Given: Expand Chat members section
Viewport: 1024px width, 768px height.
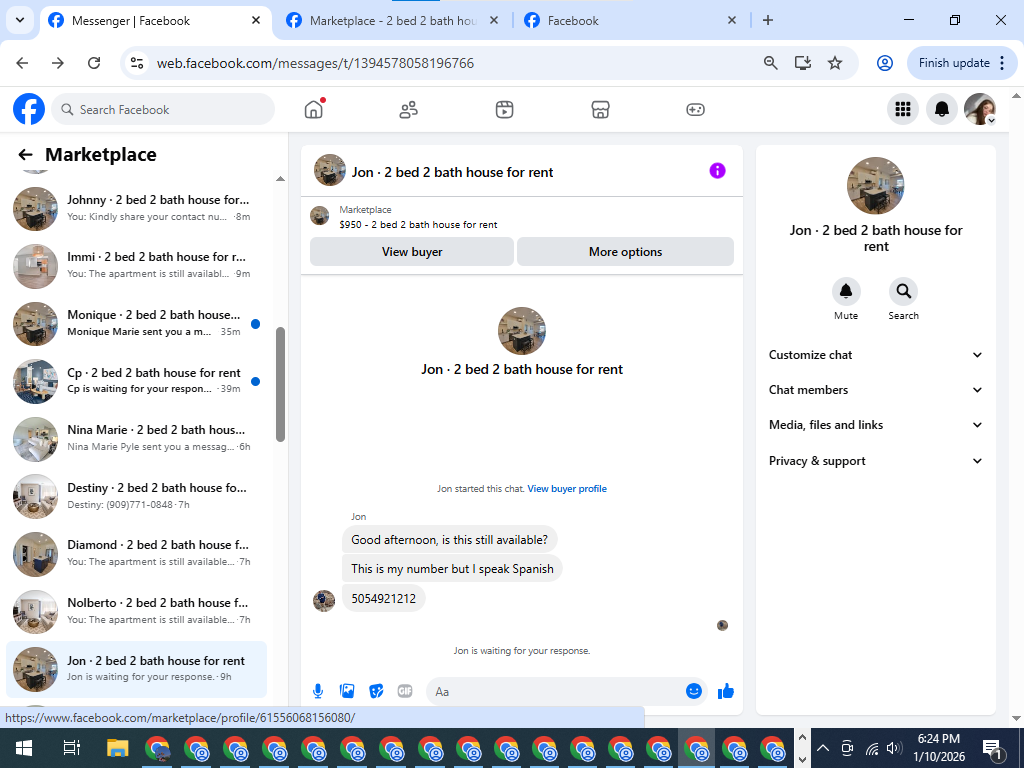Looking at the screenshot, I should [x=876, y=390].
